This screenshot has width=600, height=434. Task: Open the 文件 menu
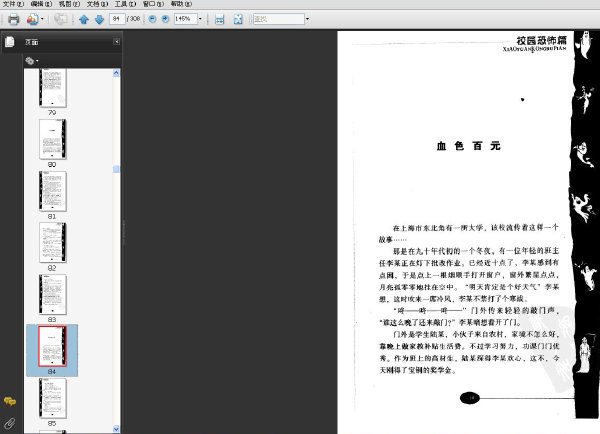[13, 4]
